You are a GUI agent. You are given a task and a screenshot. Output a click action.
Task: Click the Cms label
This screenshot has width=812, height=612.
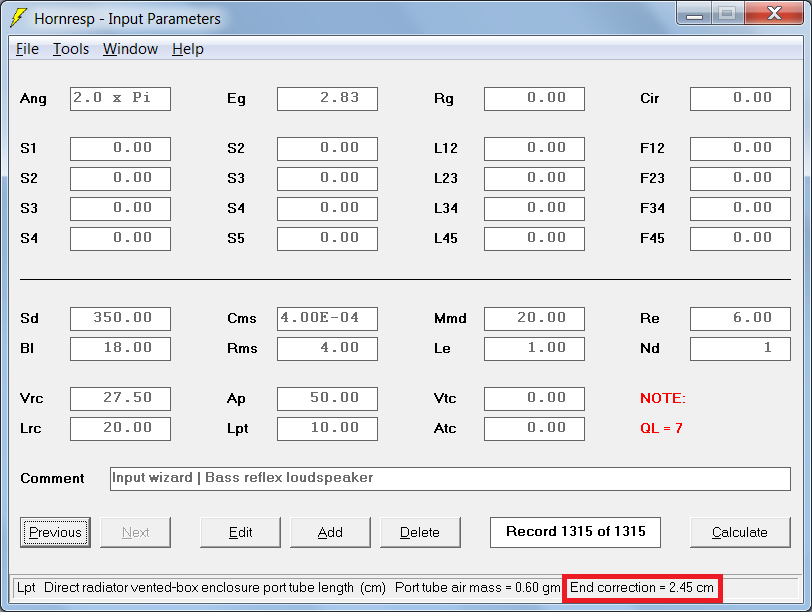point(242,318)
